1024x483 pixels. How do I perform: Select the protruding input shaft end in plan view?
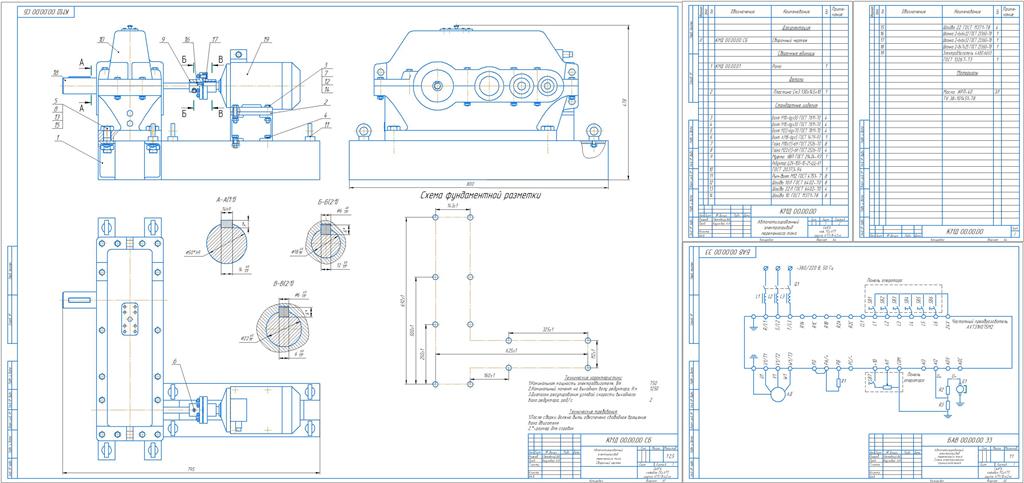(80, 299)
